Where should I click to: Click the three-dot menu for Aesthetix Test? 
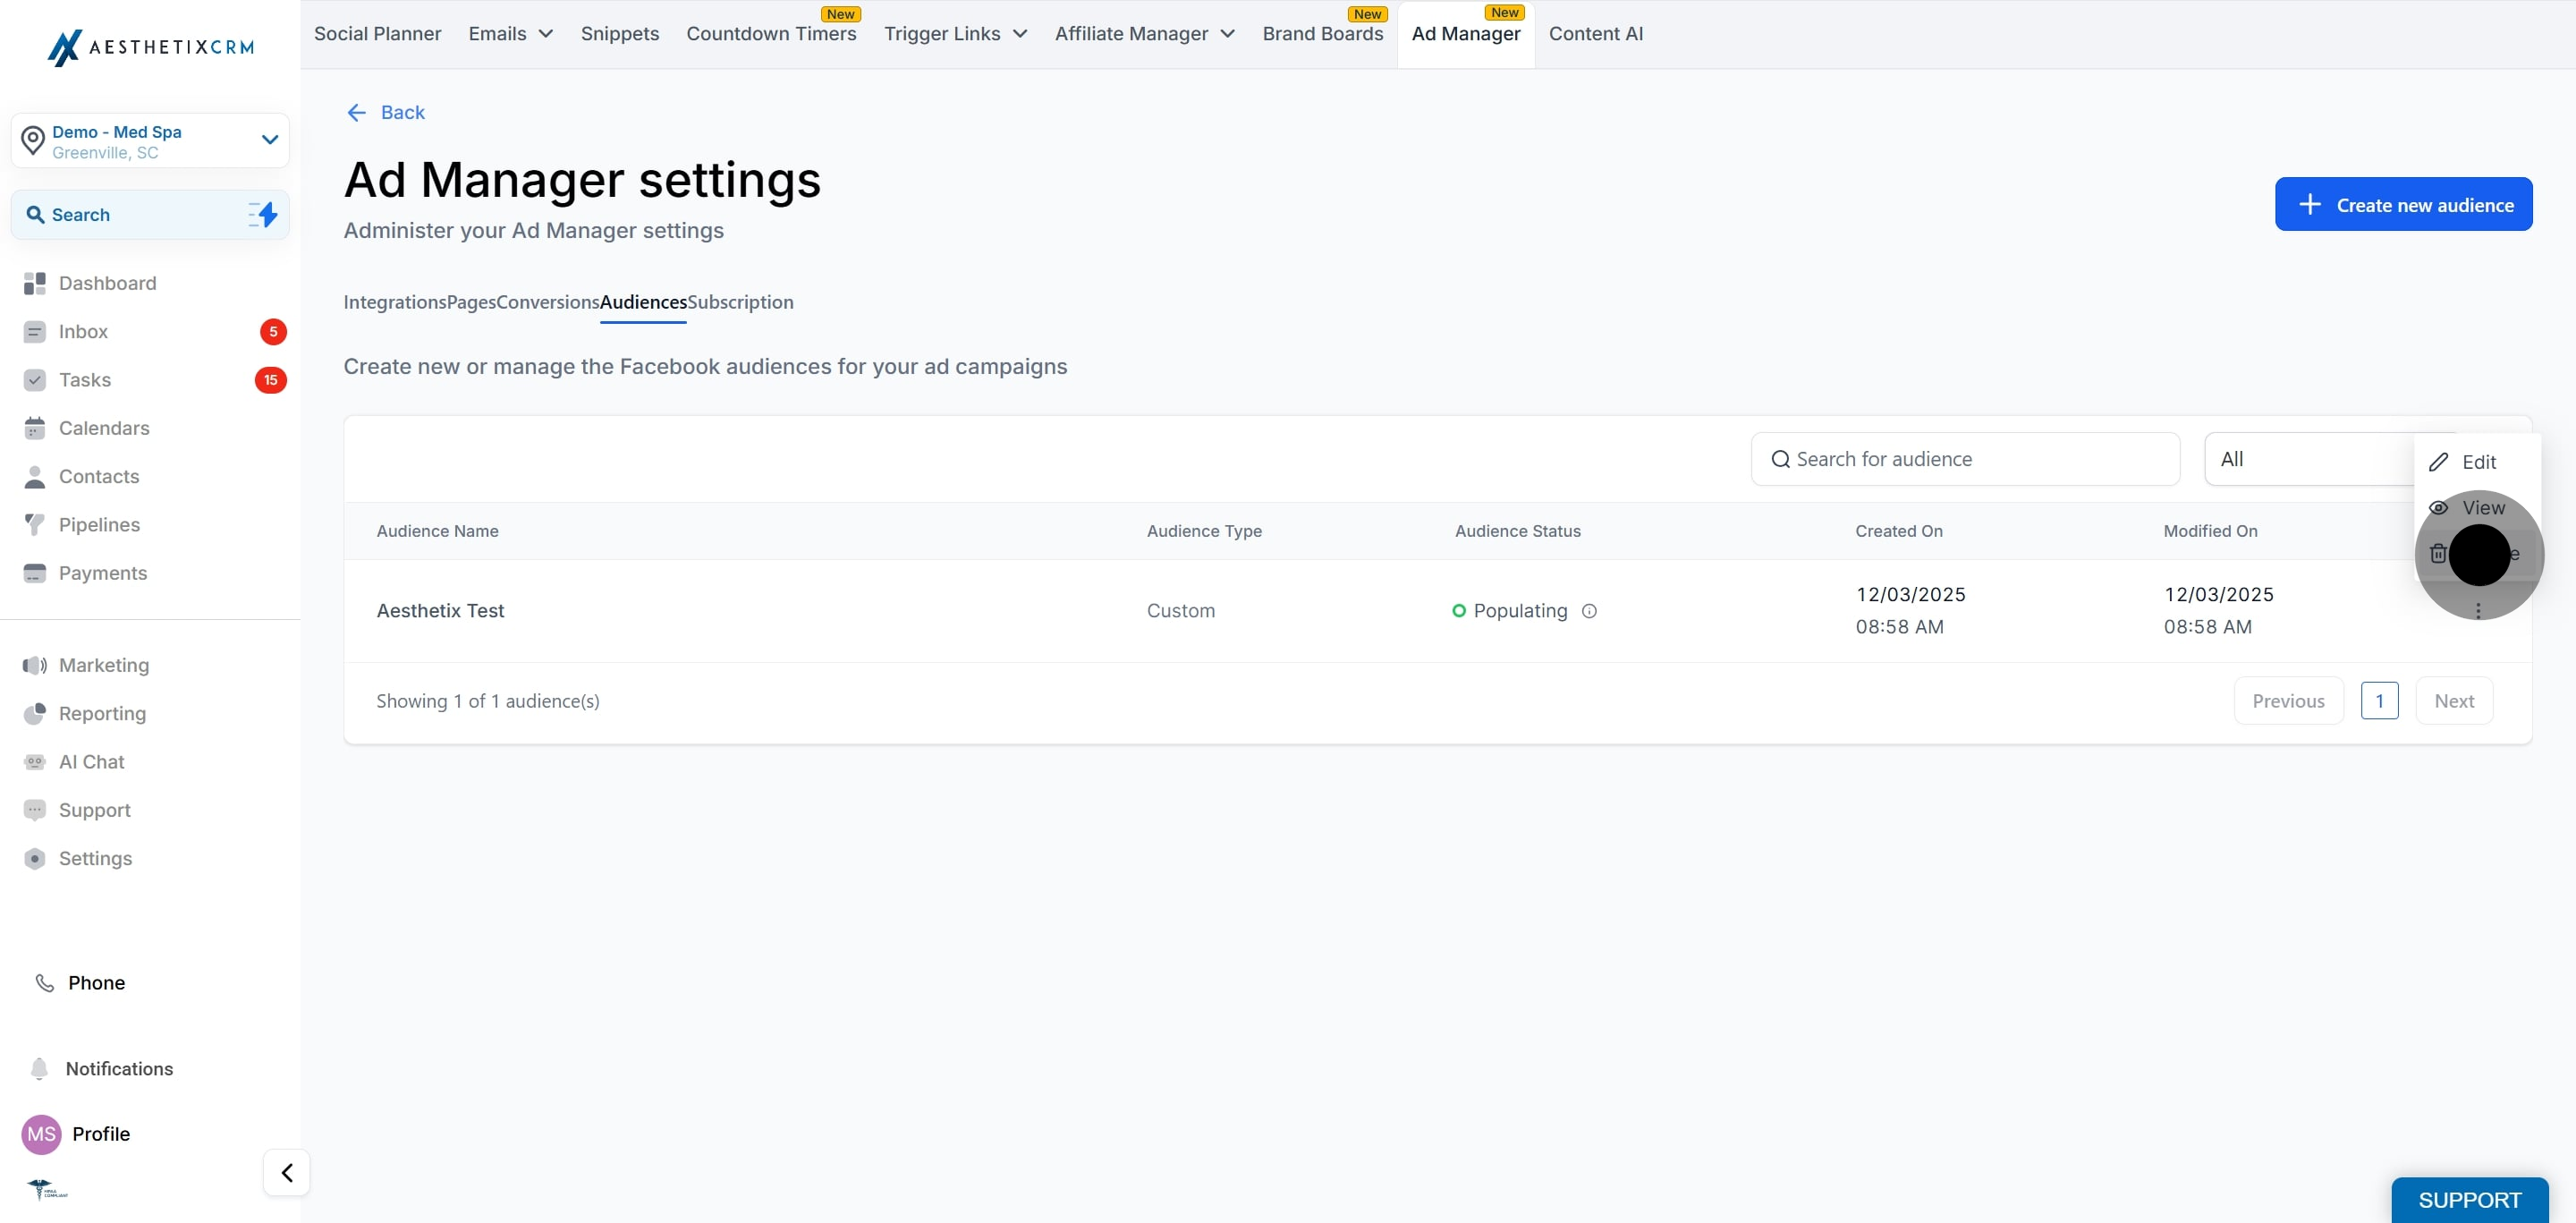[2478, 610]
